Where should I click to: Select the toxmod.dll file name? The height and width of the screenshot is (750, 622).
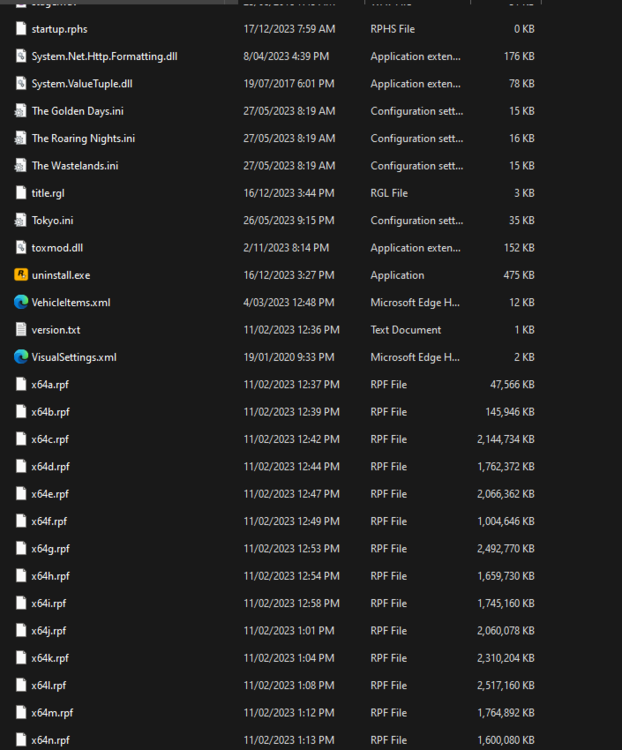tap(57, 248)
